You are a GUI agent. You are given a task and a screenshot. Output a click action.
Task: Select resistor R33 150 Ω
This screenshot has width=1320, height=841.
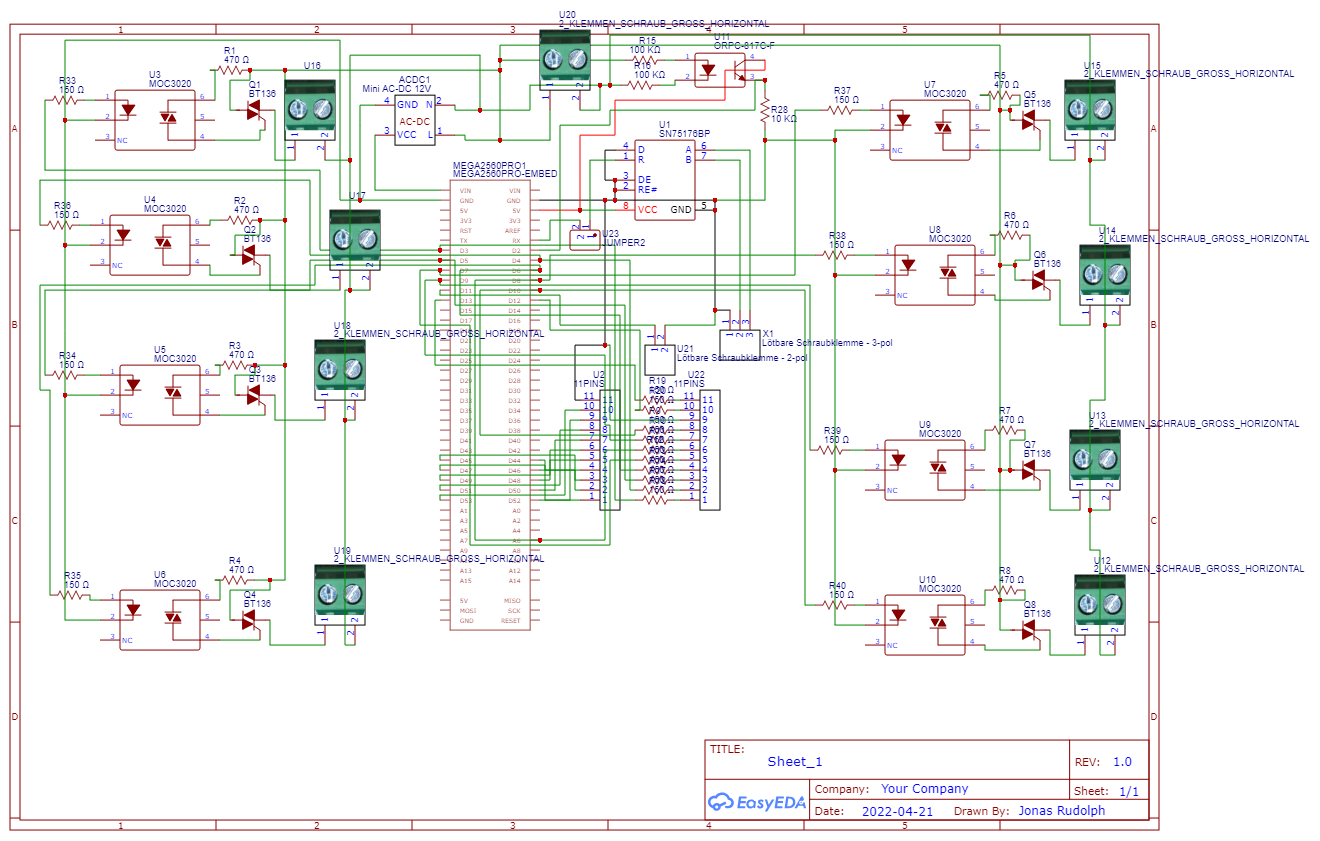[x=67, y=98]
